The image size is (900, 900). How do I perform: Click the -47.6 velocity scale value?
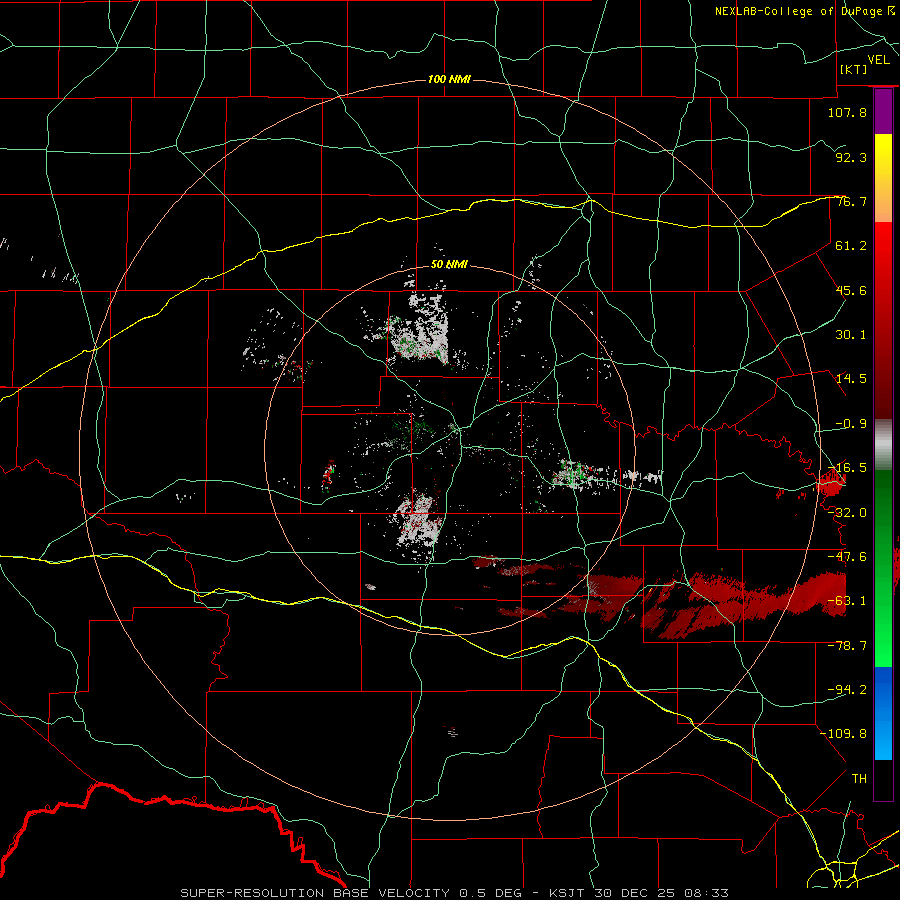tap(847, 557)
